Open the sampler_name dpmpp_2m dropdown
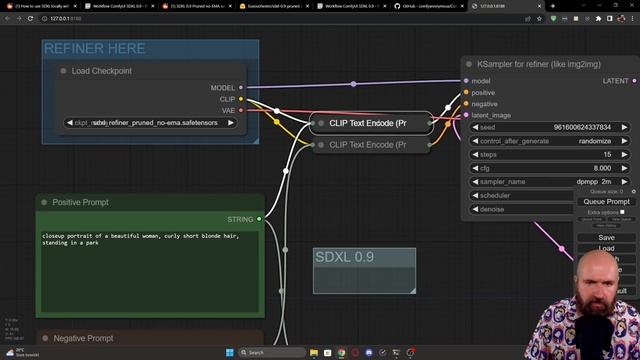Viewport: 640px width, 360px height. [550, 182]
